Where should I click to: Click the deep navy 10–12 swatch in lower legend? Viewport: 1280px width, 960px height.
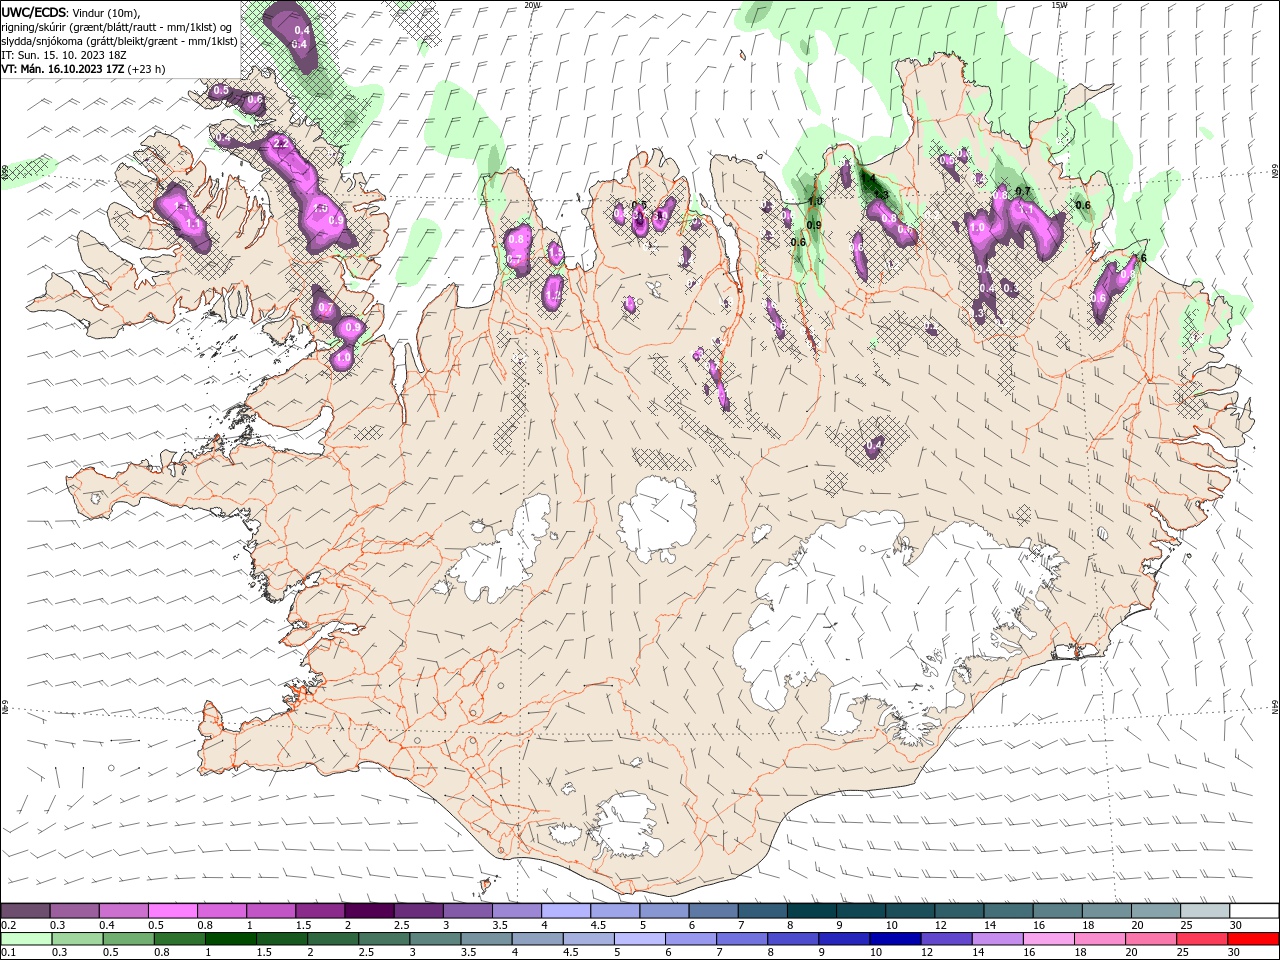coord(896,939)
